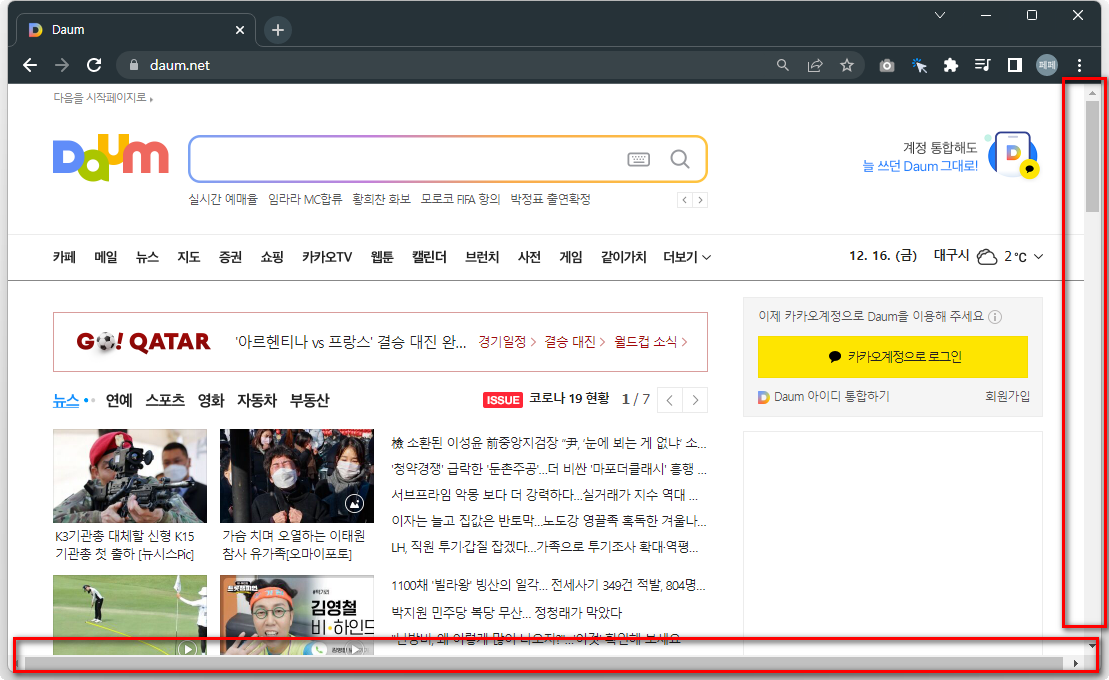Click the 실시간 예매율 trending keyword
Image resolution: width=1109 pixels, height=680 pixels.
click(223, 200)
